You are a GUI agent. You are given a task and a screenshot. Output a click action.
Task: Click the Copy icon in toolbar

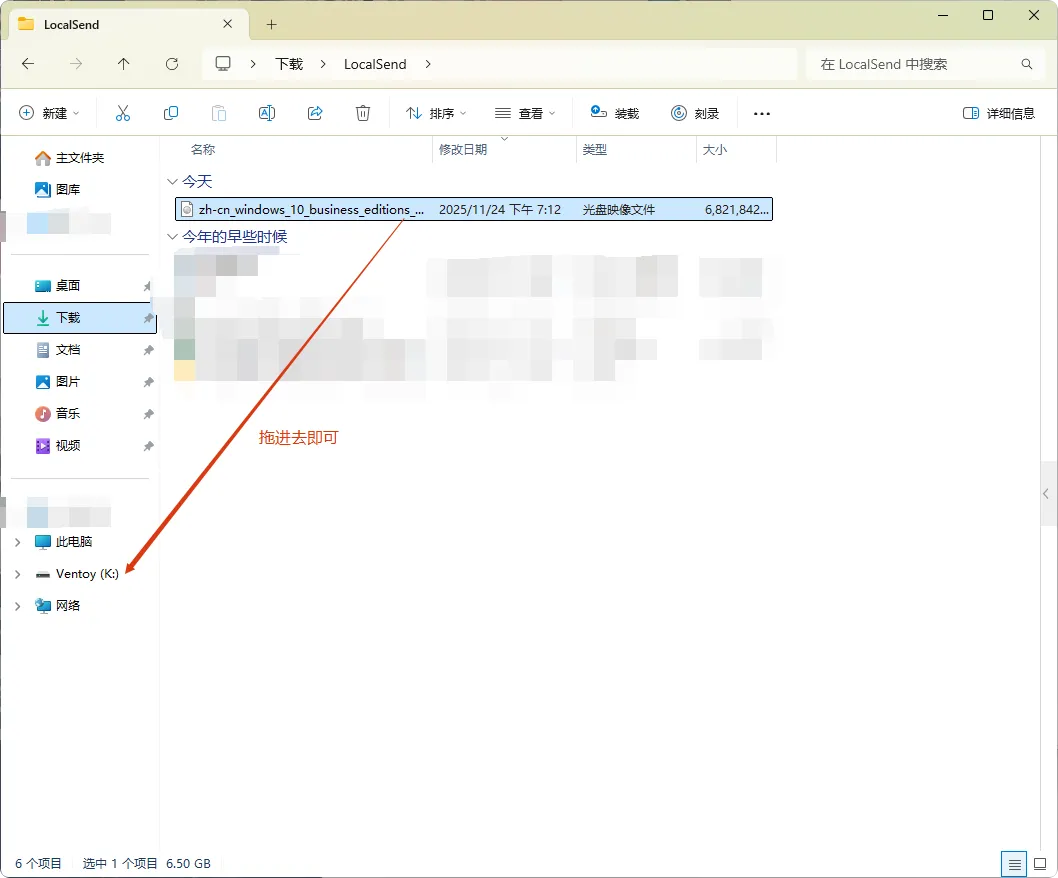[171, 114]
